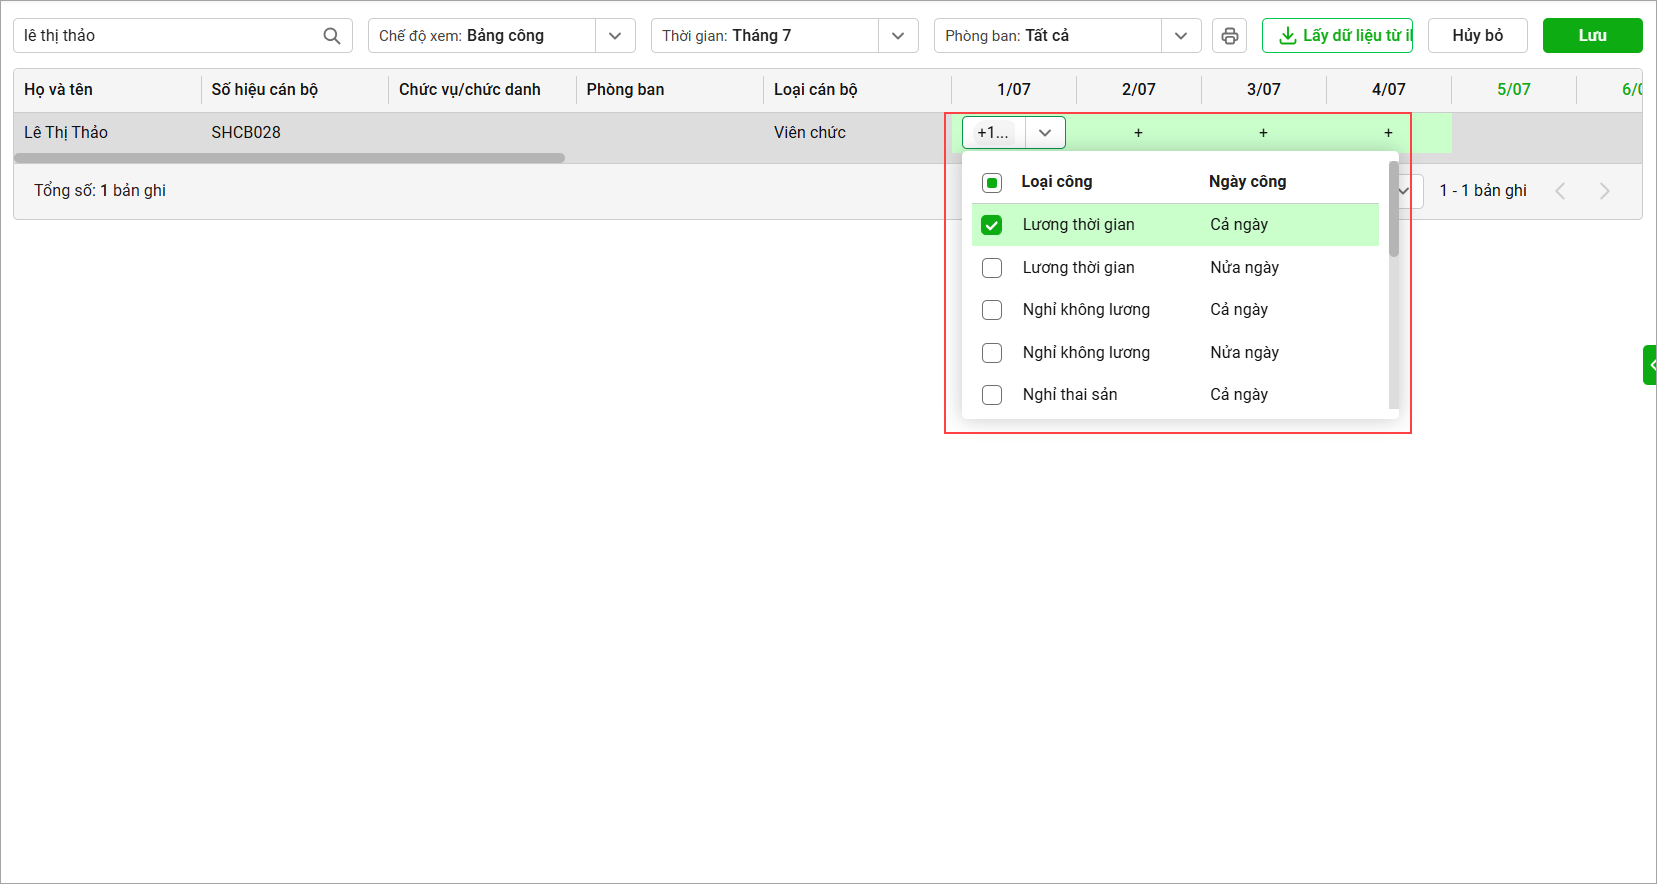The height and width of the screenshot is (884, 1657).
Task: Click the plus icon under 4/07
Action: pos(1388,133)
